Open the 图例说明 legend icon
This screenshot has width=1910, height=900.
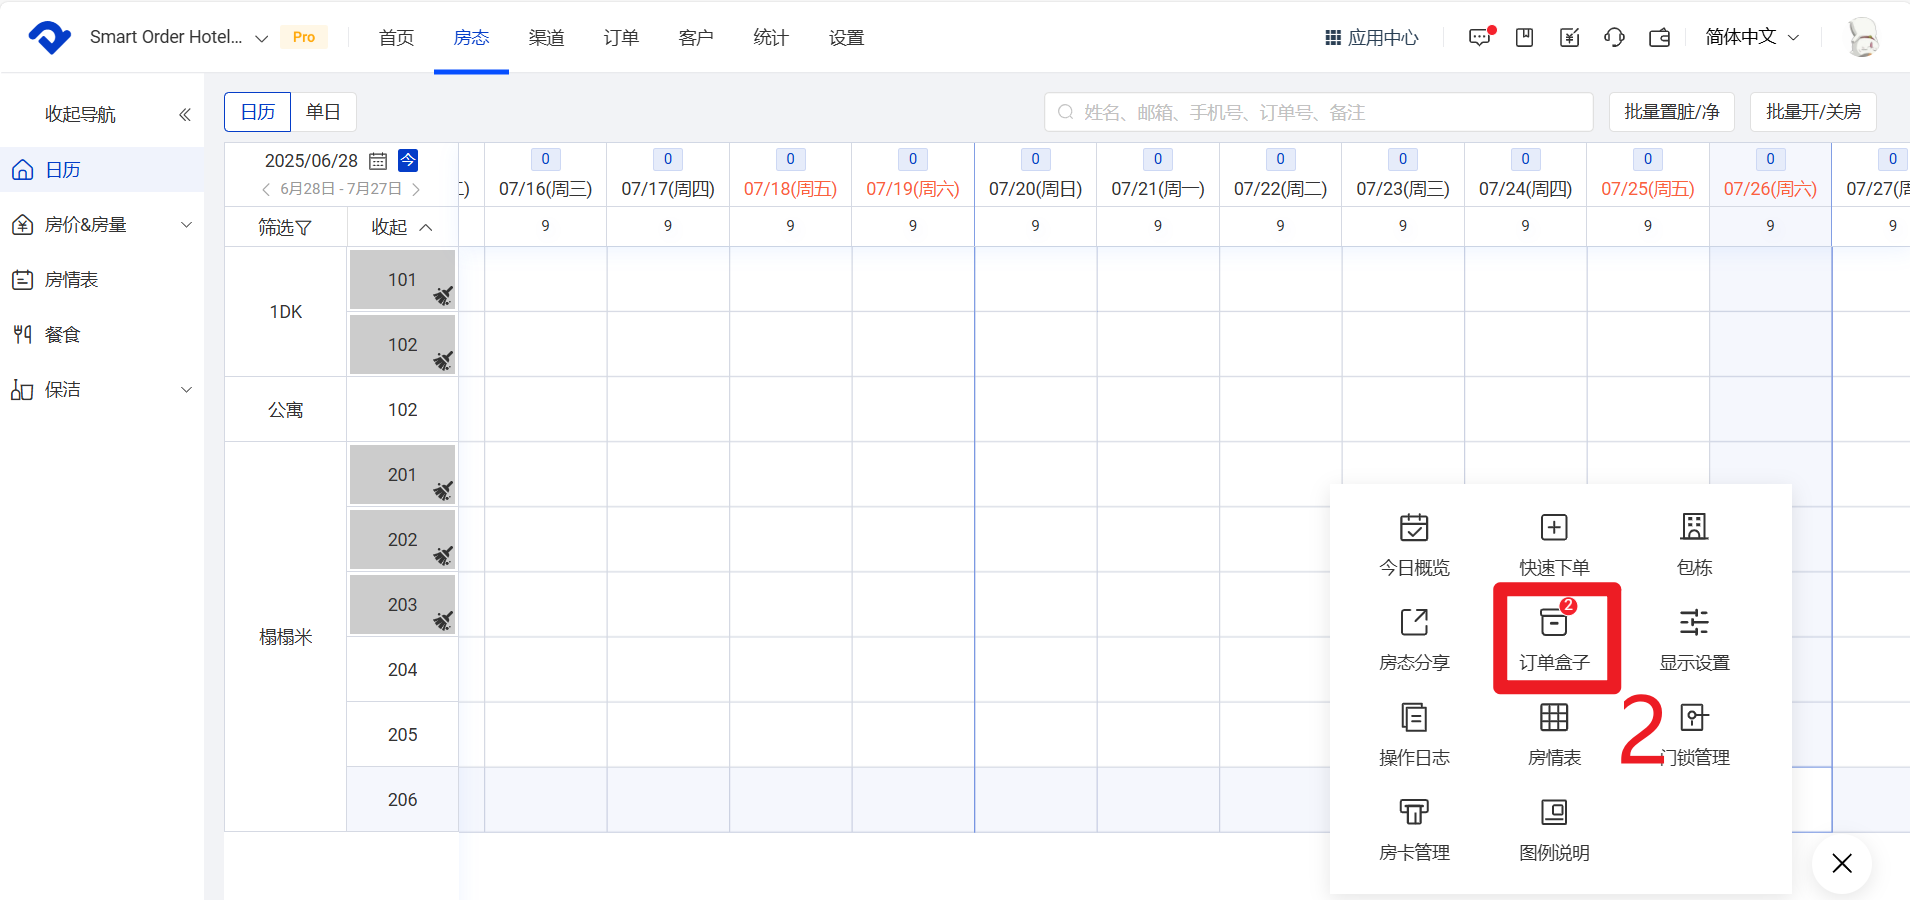click(1554, 812)
